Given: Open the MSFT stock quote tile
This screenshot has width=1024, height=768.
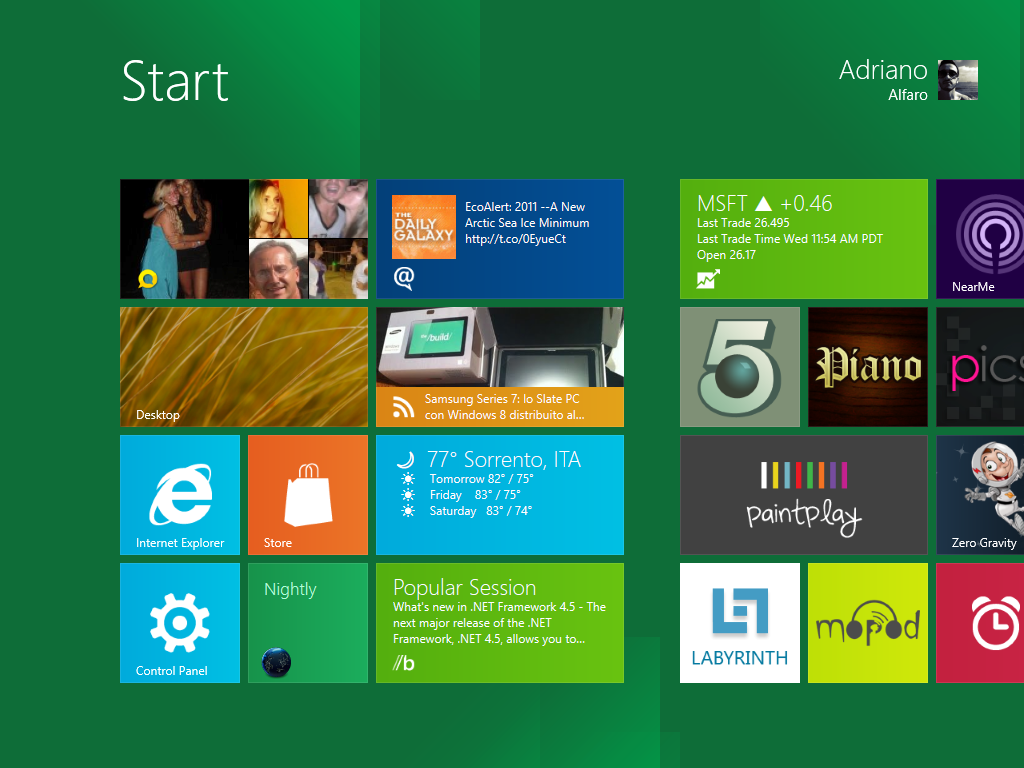Looking at the screenshot, I should (x=804, y=239).
